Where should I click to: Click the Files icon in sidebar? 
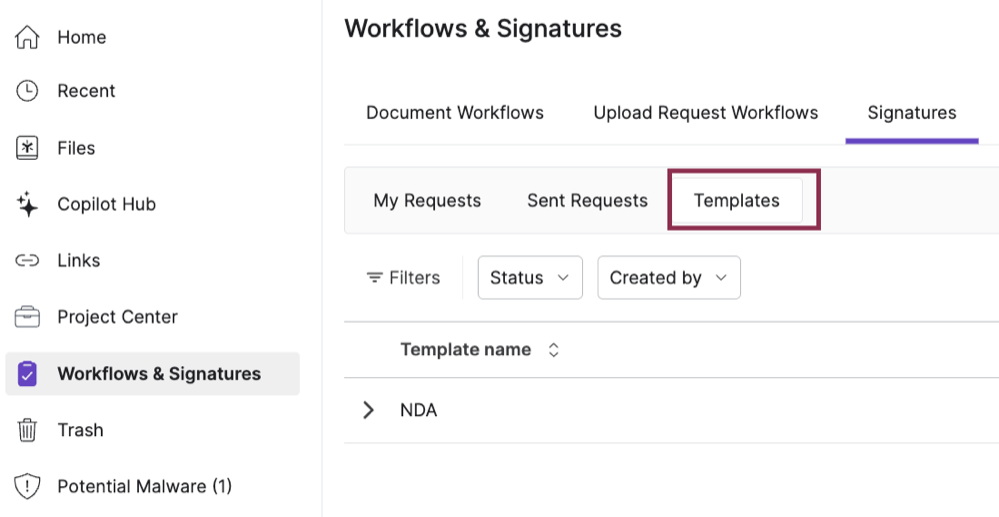point(28,148)
